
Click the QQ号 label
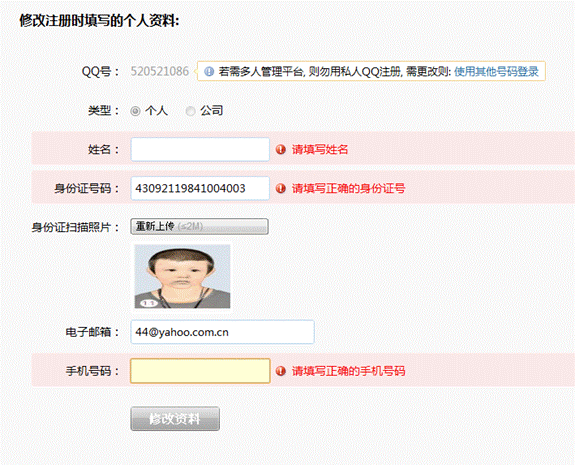100,72
